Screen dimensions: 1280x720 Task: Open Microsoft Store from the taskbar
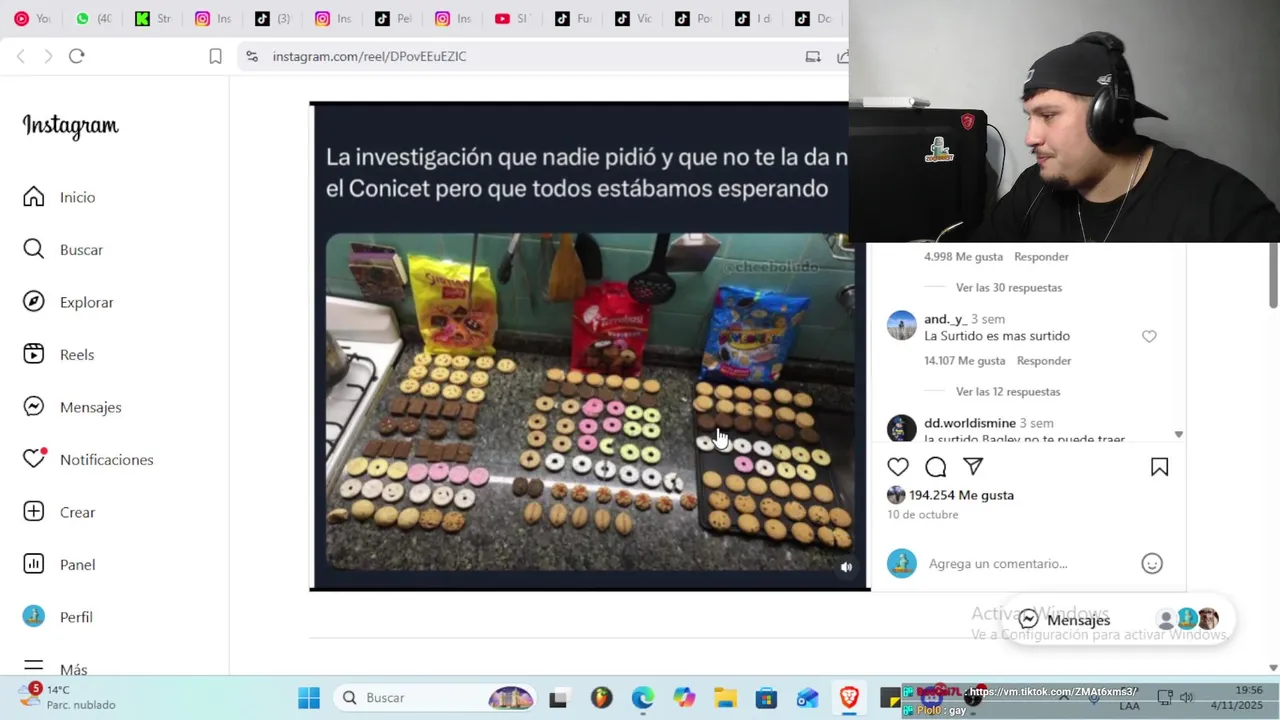click(766, 698)
